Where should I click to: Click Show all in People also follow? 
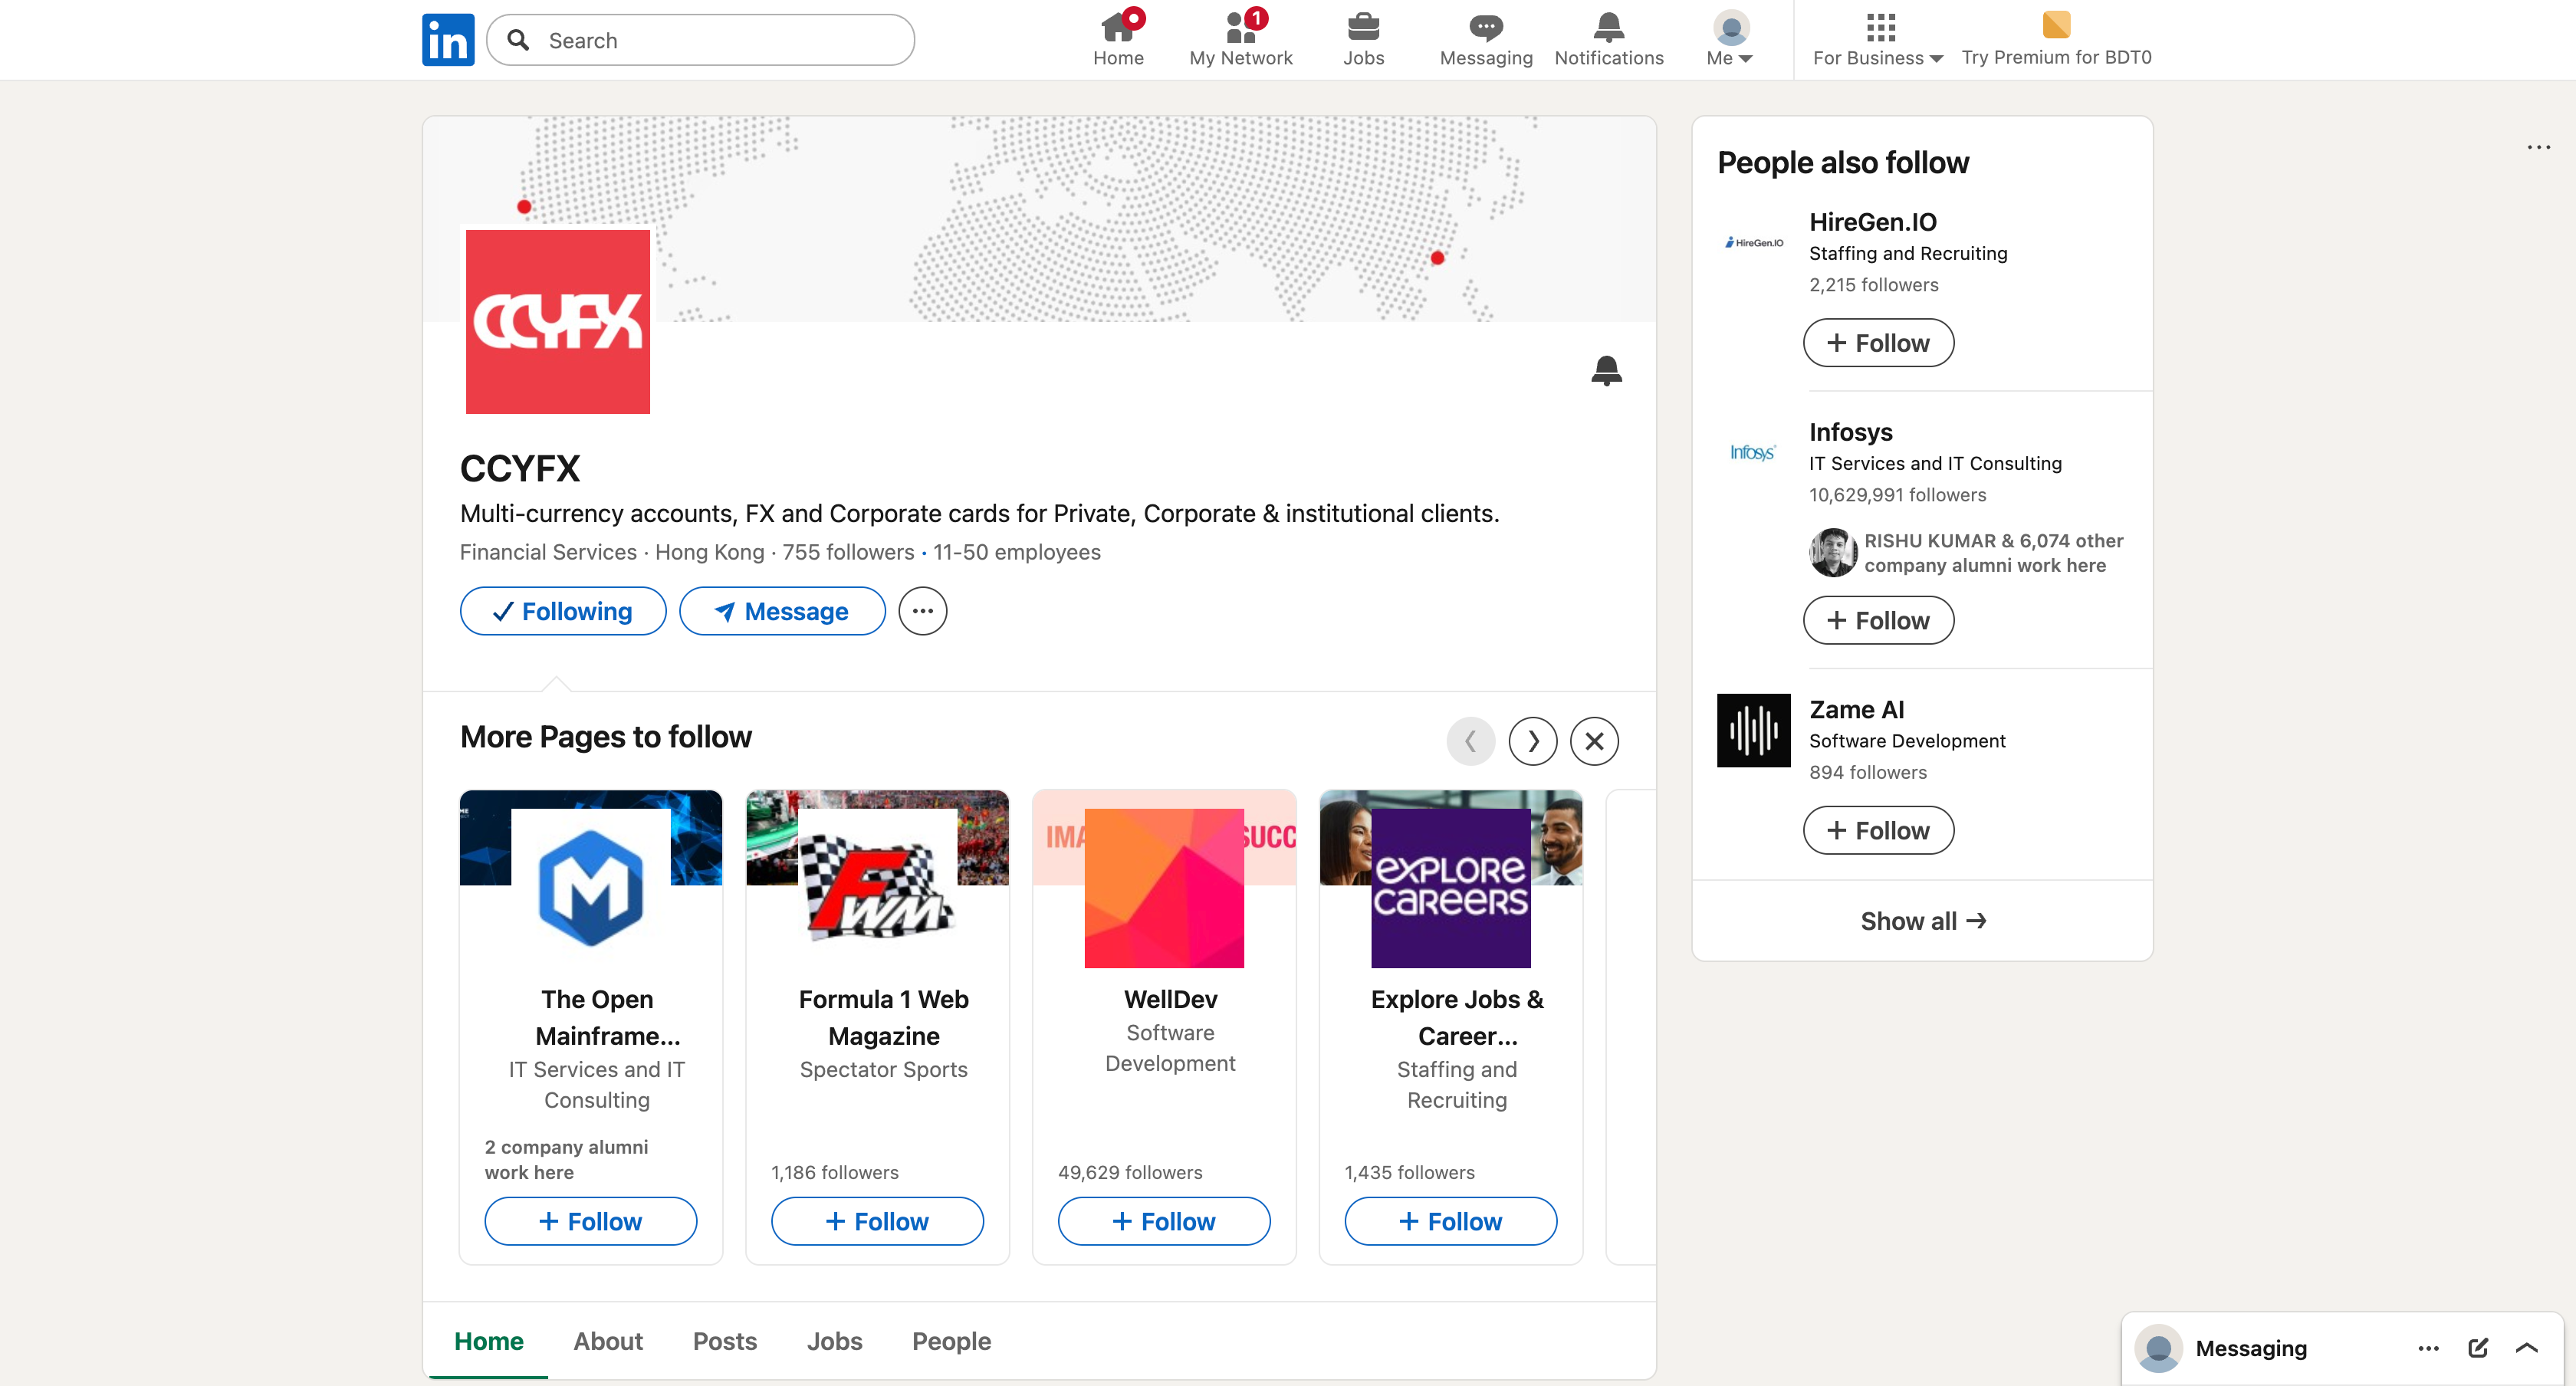click(1922, 921)
